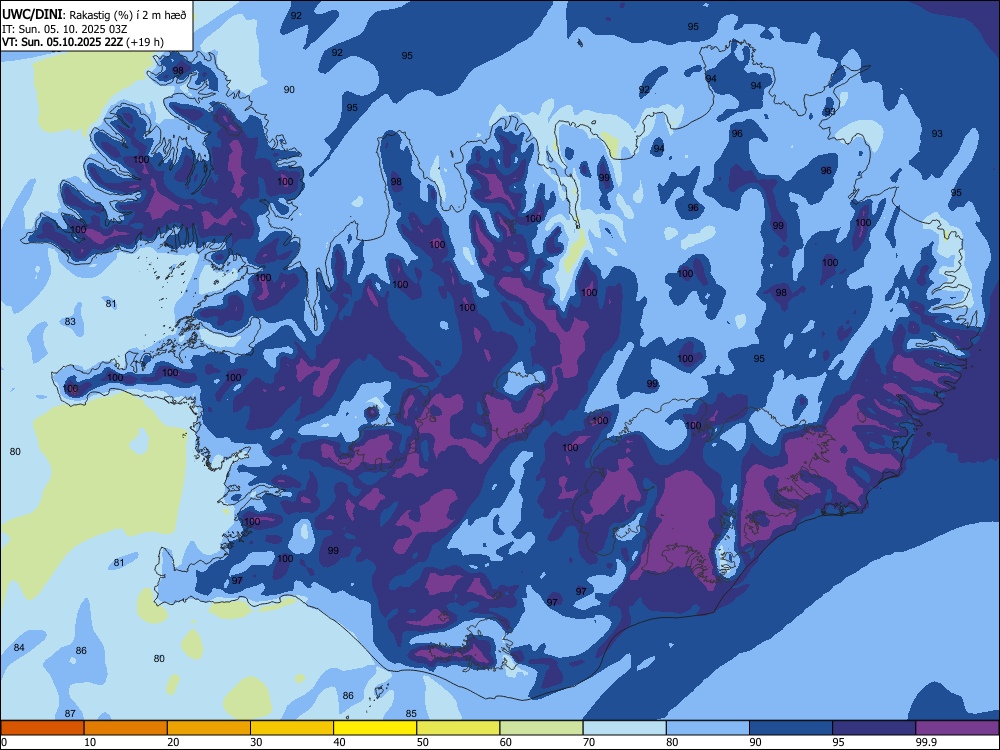Click the '85' humidity value on the map
The height and width of the screenshot is (750, 1000).
tap(411, 714)
